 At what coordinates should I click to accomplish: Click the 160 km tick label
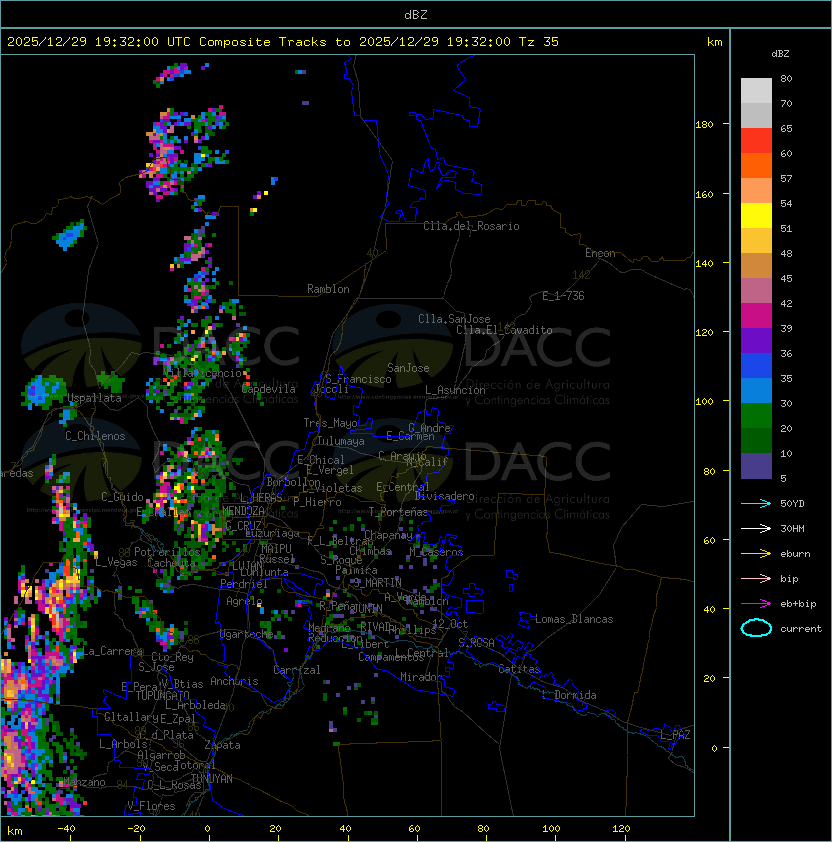click(x=704, y=194)
